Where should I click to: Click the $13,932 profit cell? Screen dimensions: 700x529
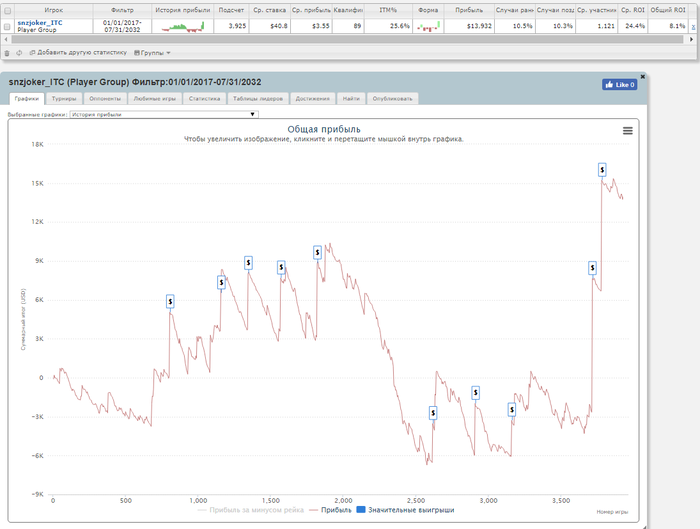click(469, 26)
